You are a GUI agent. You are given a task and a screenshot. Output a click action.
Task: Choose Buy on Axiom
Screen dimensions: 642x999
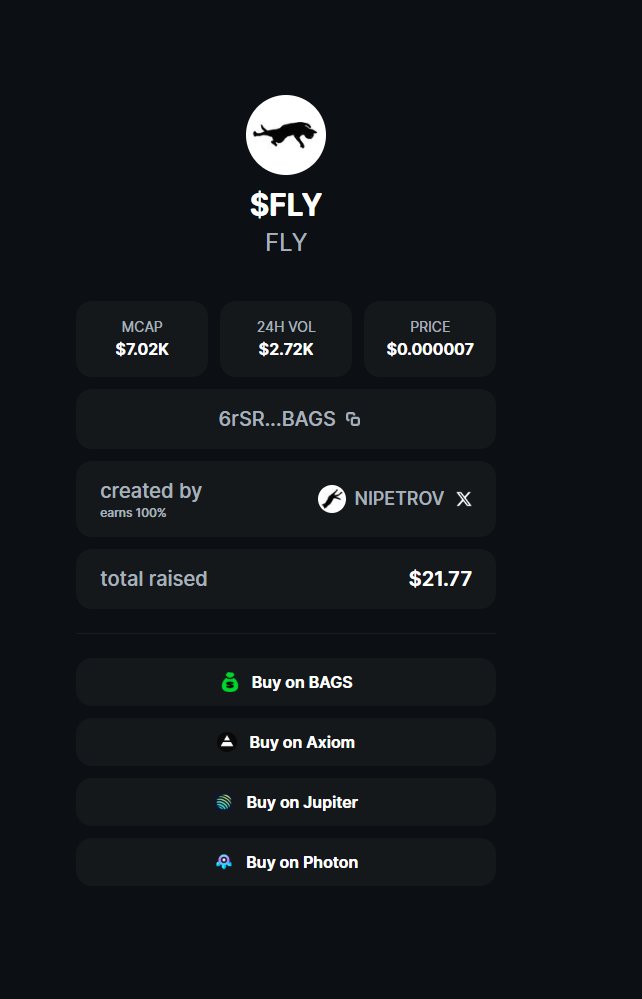pyautogui.click(x=285, y=742)
